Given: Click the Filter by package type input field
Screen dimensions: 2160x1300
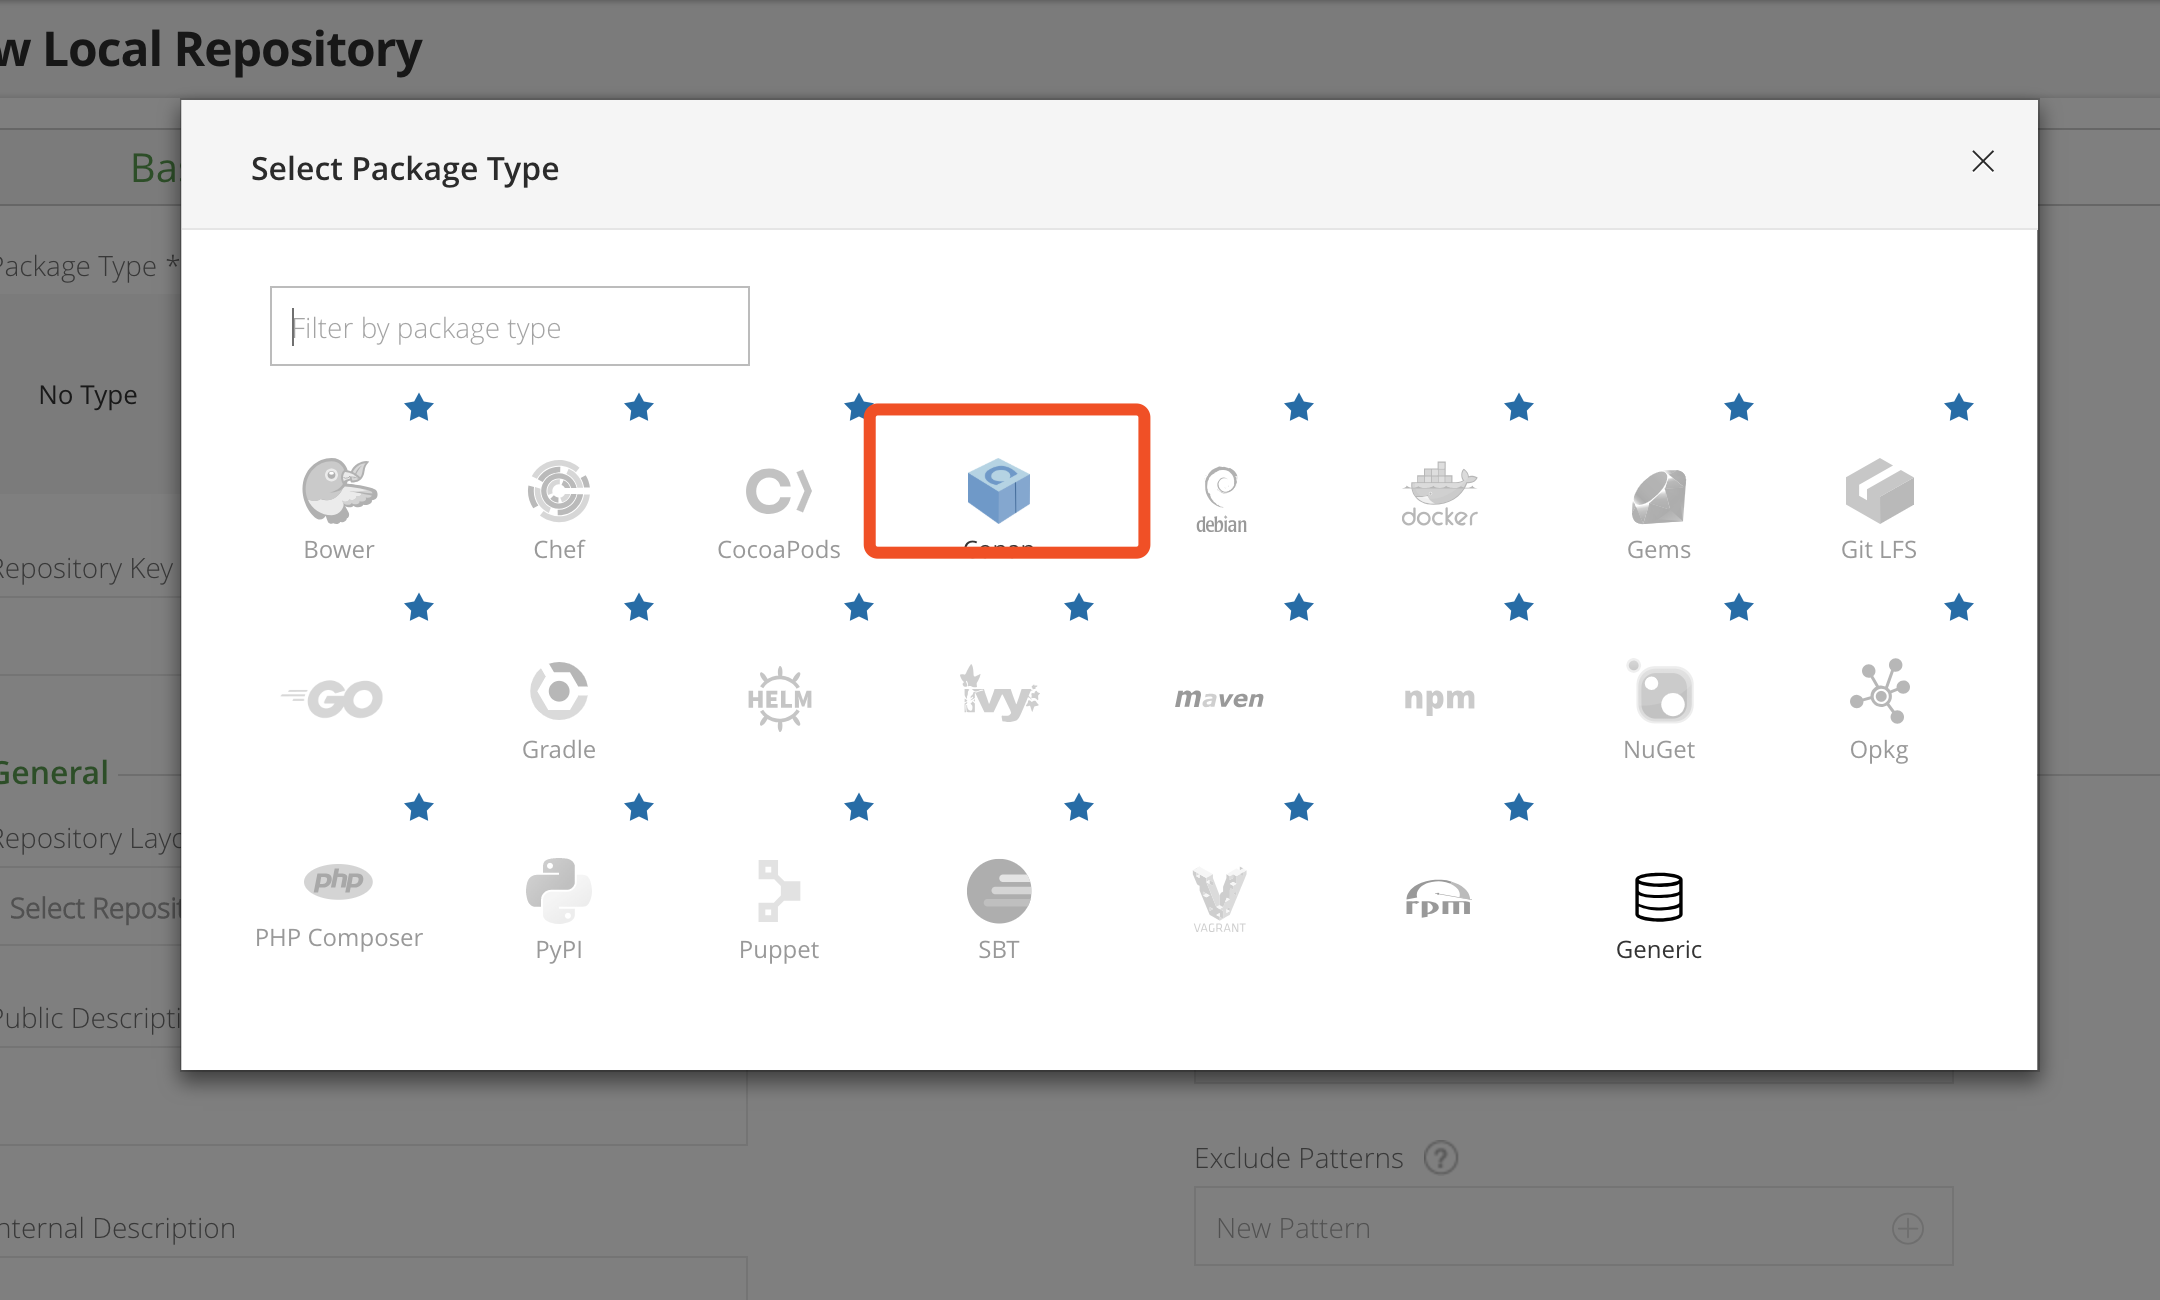Looking at the screenshot, I should click(509, 325).
